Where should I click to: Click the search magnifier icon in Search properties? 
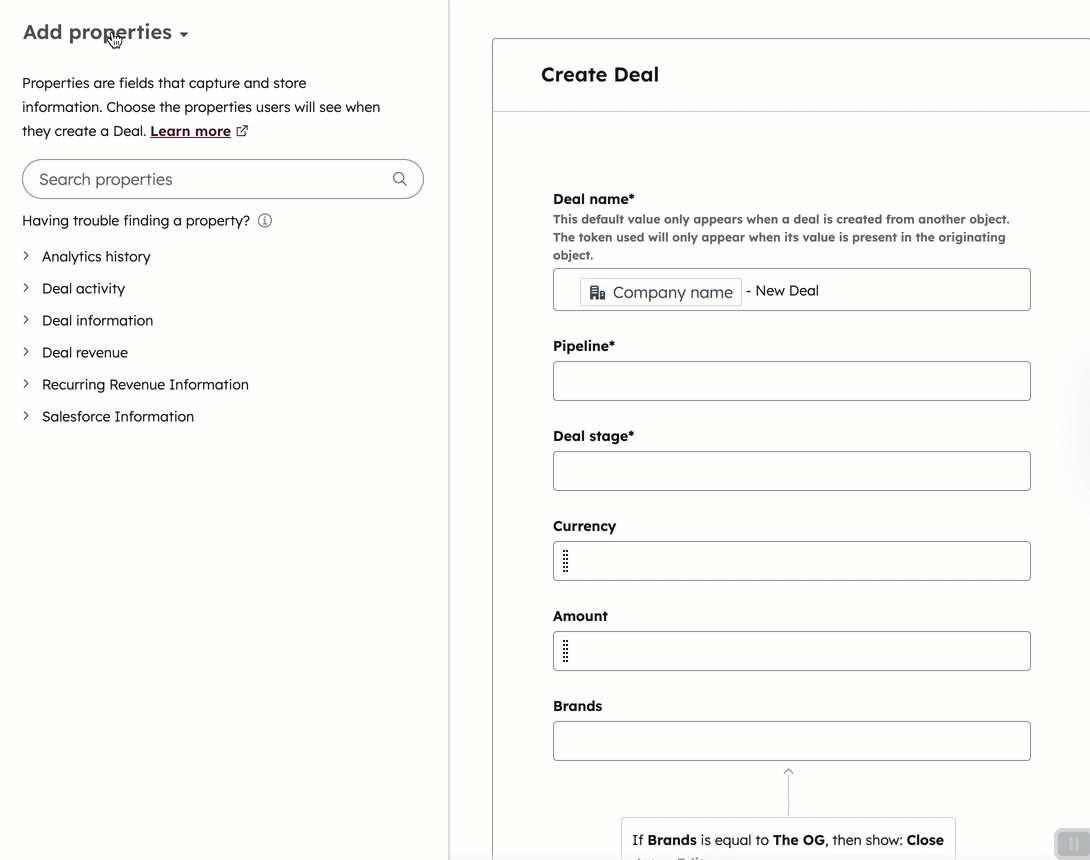(399, 178)
